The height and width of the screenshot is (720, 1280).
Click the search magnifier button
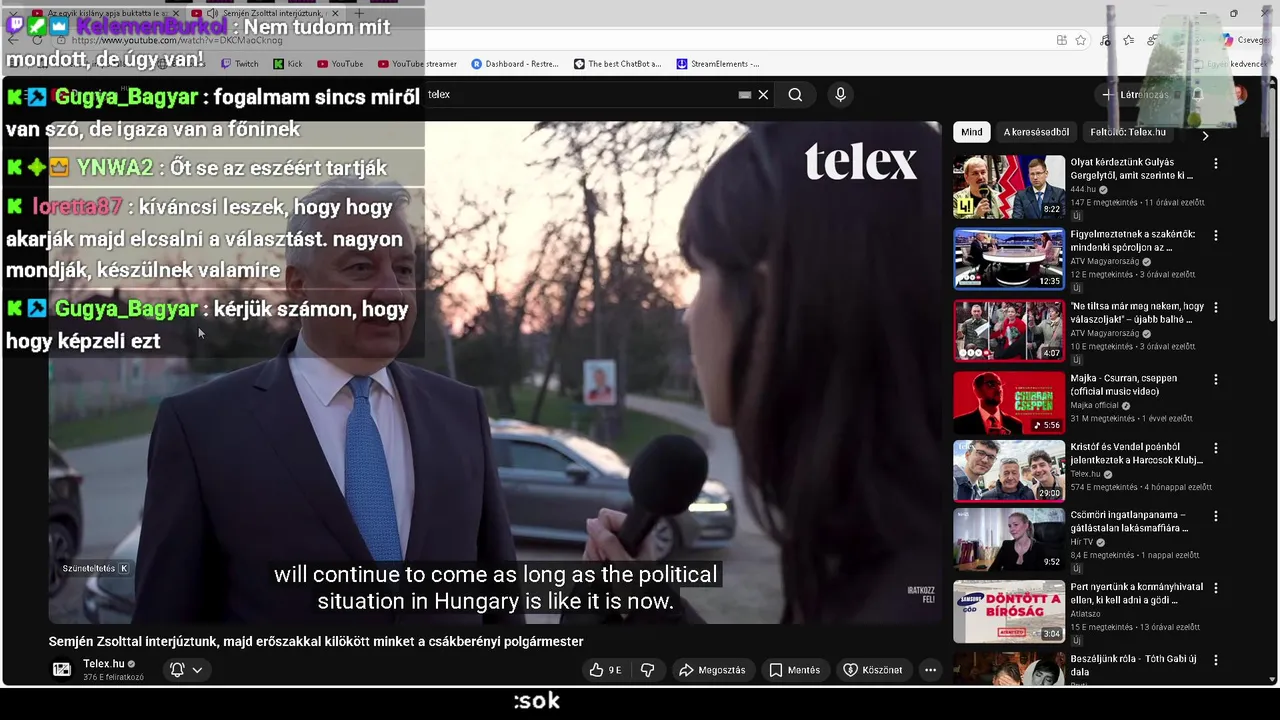point(795,95)
